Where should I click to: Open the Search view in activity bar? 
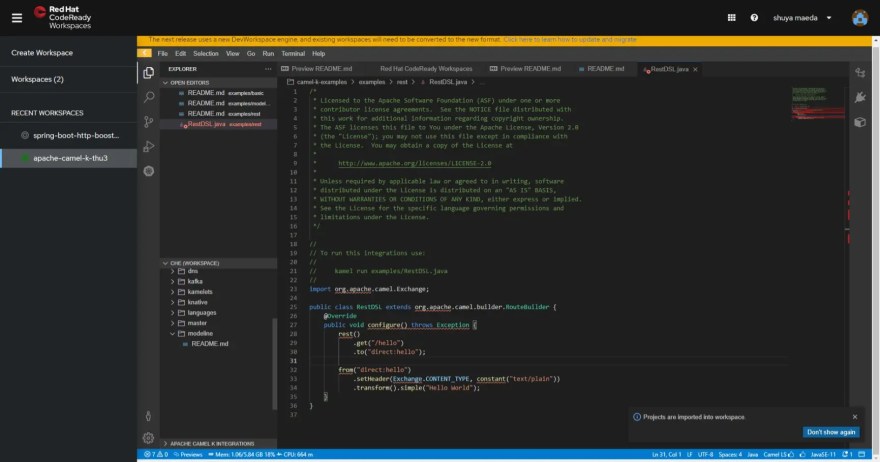149,97
